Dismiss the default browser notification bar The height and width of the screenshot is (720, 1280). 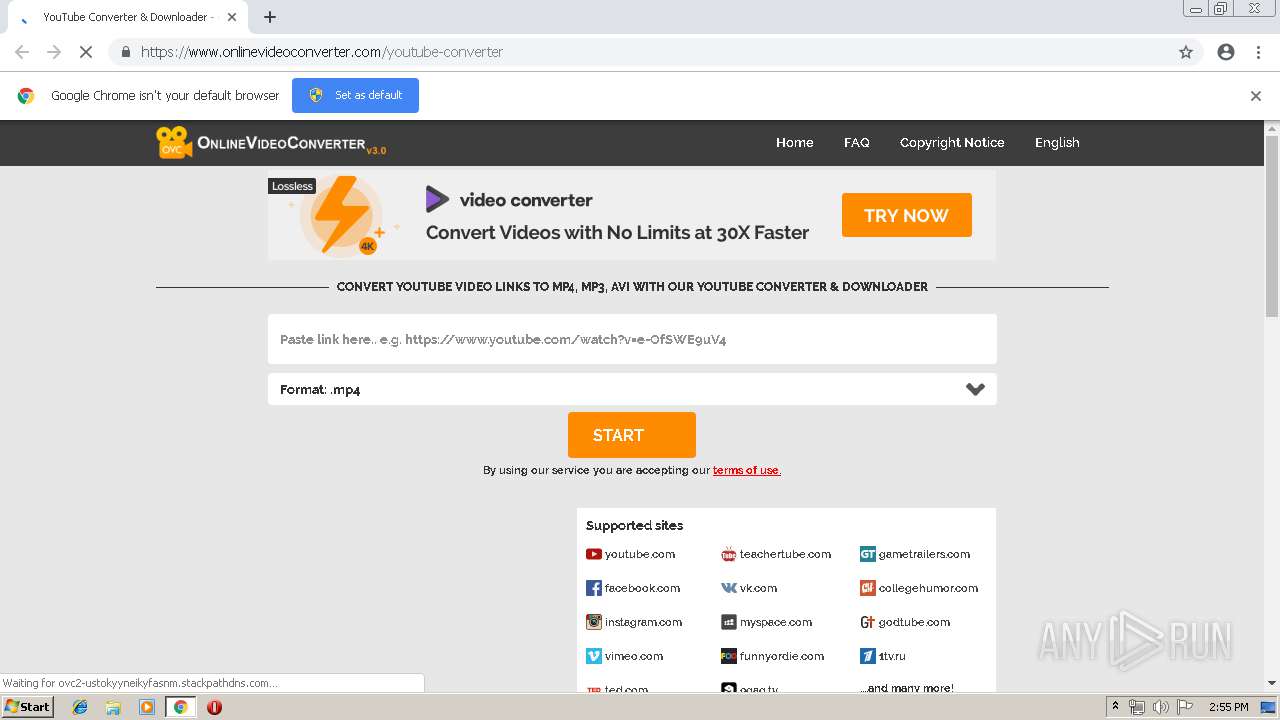coord(1256,96)
